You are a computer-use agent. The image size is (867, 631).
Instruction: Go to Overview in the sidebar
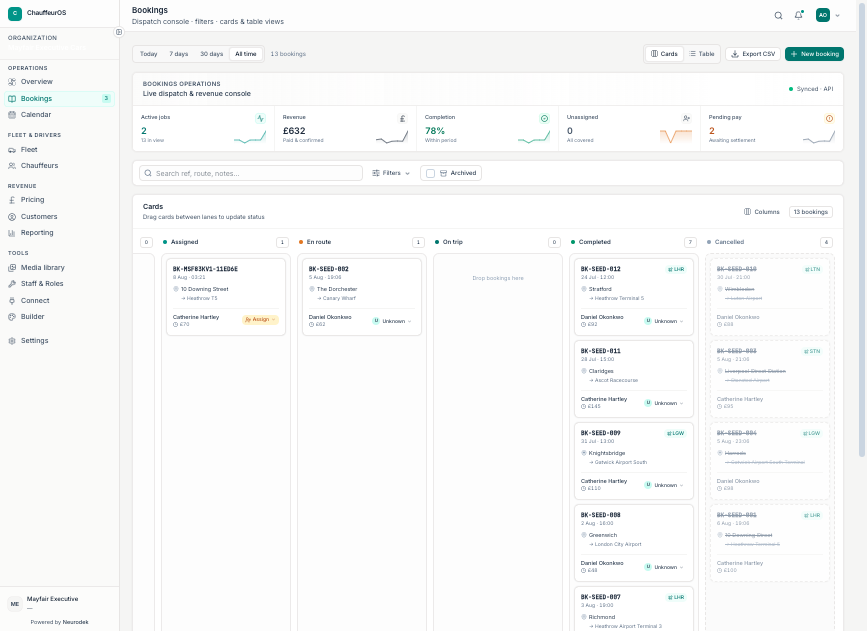coord(60,81)
